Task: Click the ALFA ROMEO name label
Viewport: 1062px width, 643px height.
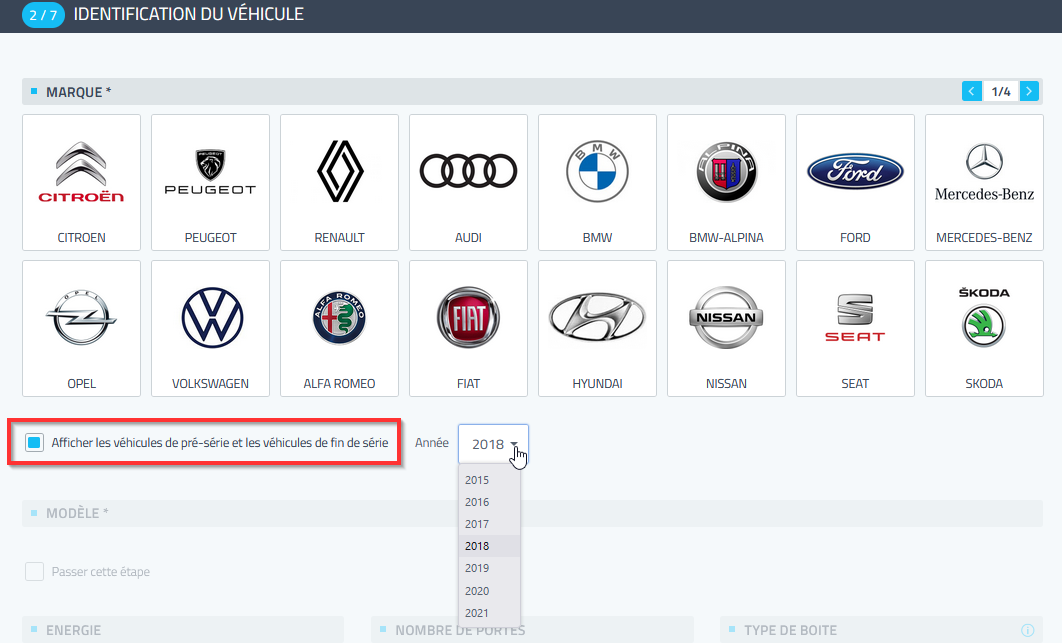Action: coord(339,383)
